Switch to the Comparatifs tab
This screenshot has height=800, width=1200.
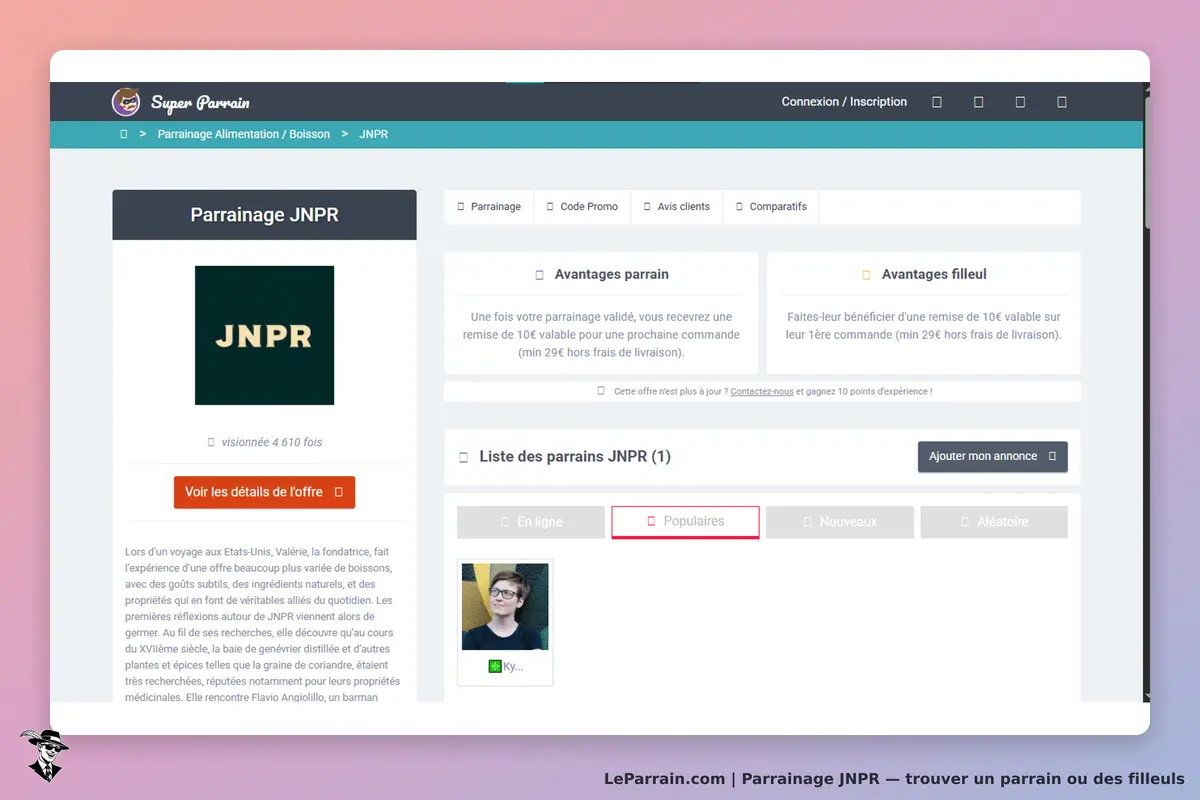[x=770, y=207]
